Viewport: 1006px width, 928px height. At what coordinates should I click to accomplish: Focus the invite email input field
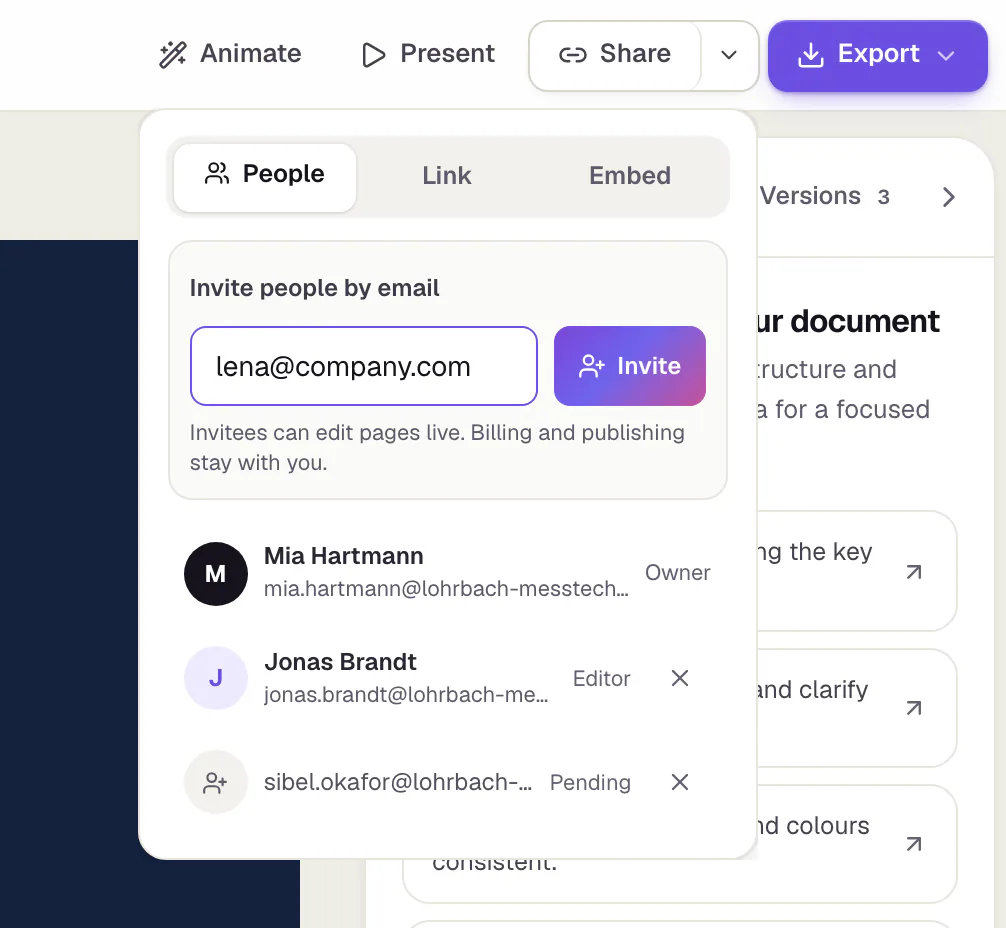pos(364,366)
